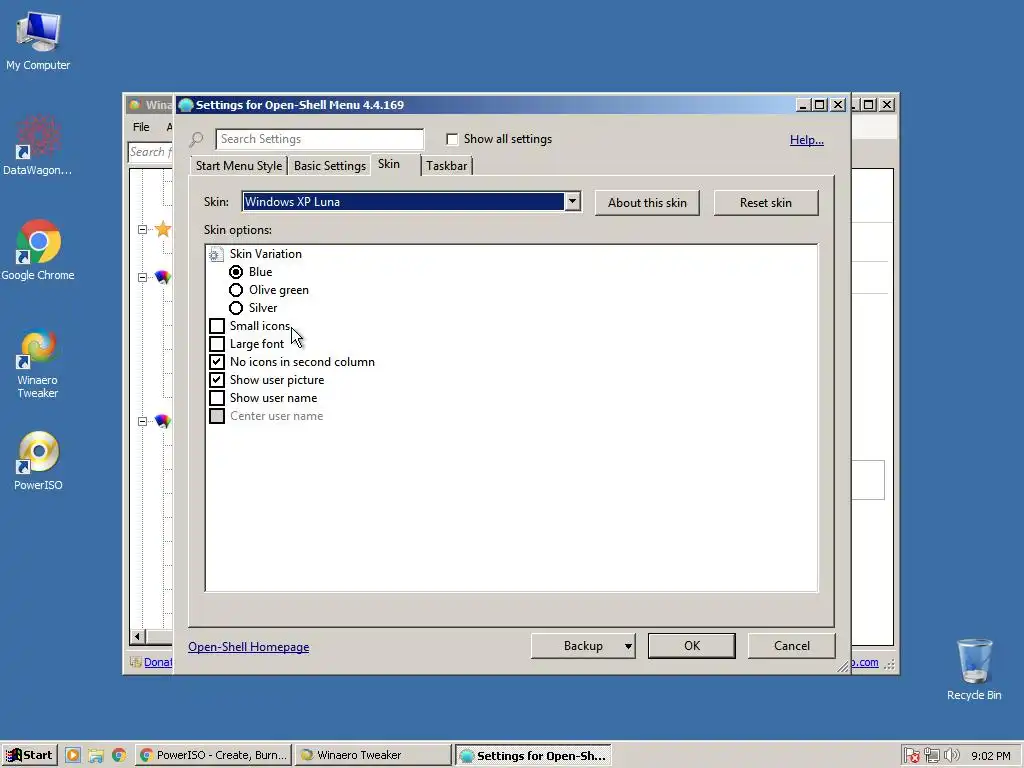
Task: Launch Chrome from the quick launch bar
Action: [x=119, y=755]
